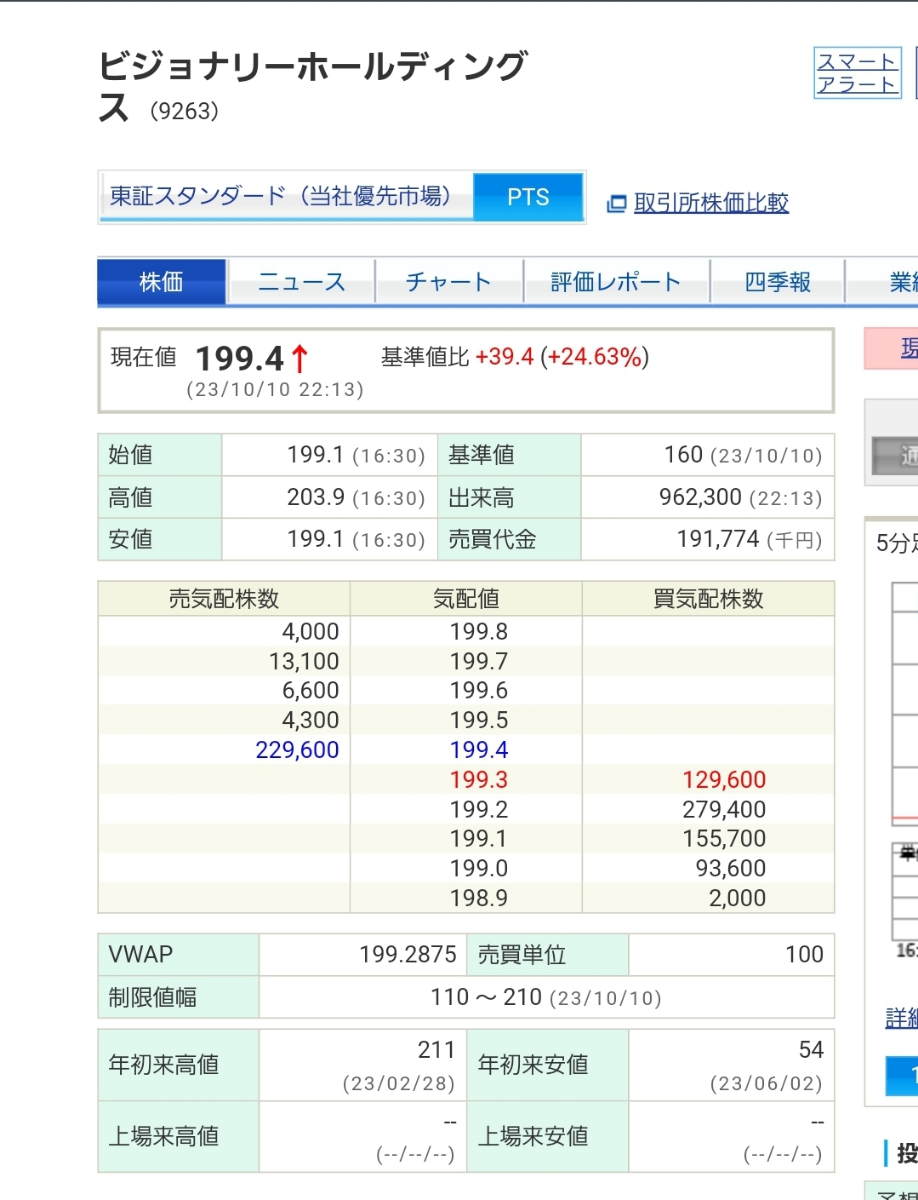
Task: Click the 229,600 sell quantity
Action: tap(297, 750)
